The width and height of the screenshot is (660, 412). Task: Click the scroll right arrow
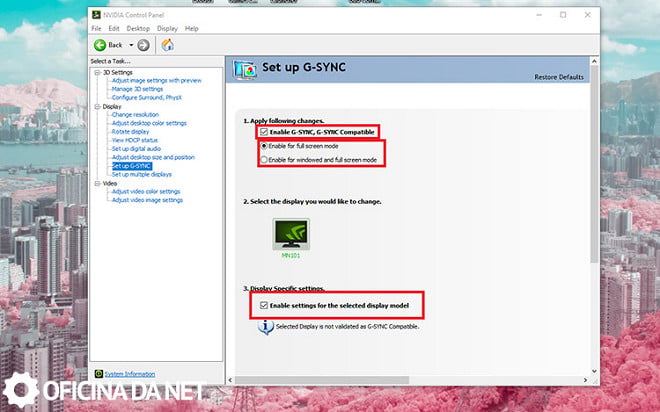[585, 380]
